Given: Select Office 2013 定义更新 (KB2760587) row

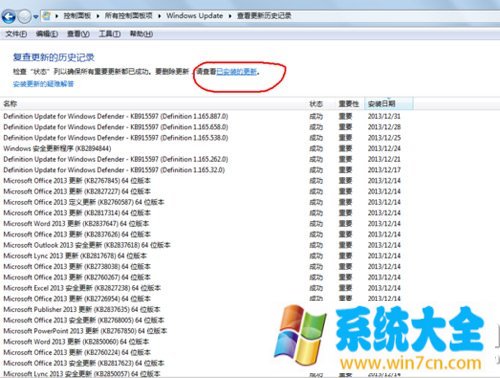Looking at the screenshot, I should (x=202, y=202).
